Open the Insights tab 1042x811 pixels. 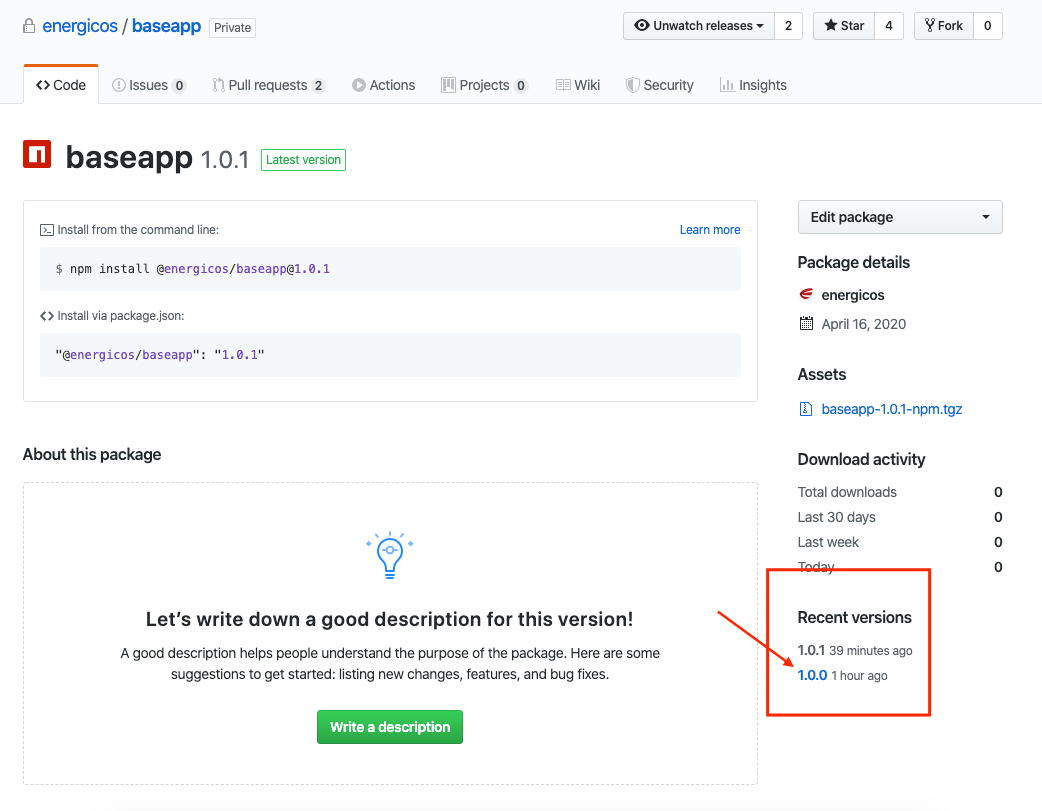[x=753, y=85]
